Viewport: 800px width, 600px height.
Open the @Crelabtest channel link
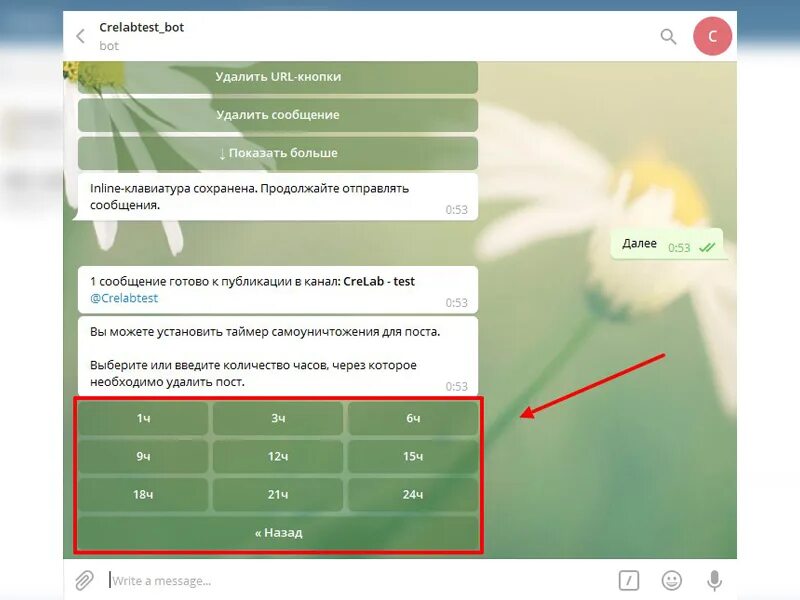[x=124, y=298]
